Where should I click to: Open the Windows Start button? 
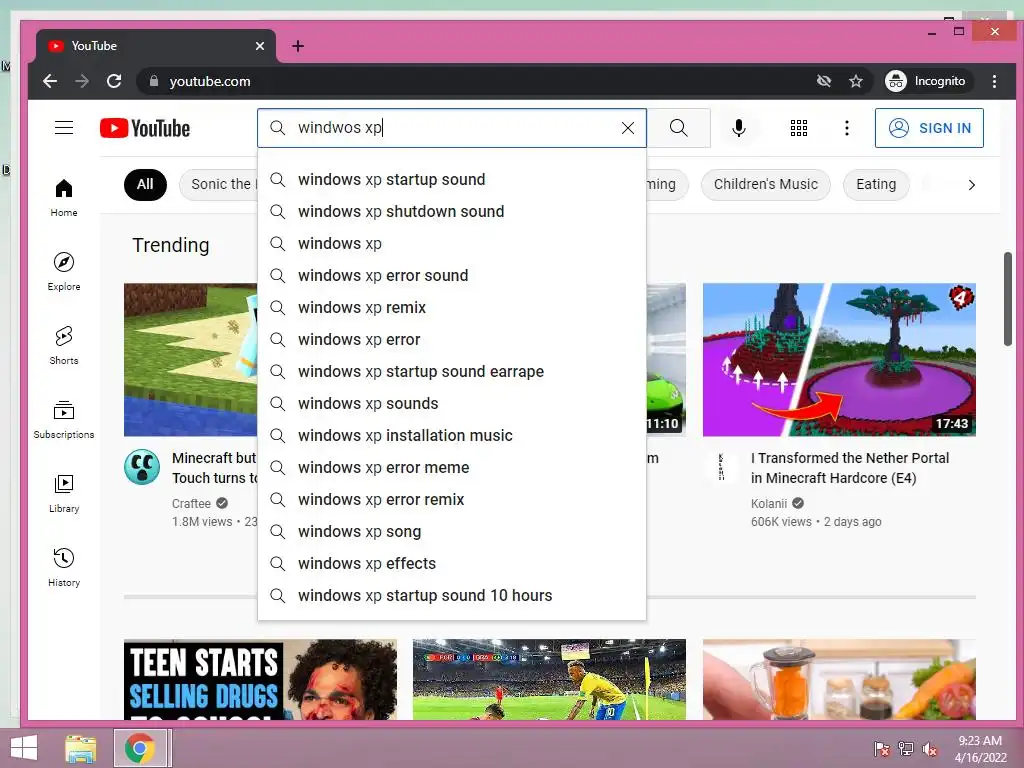click(x=24, y=748)
